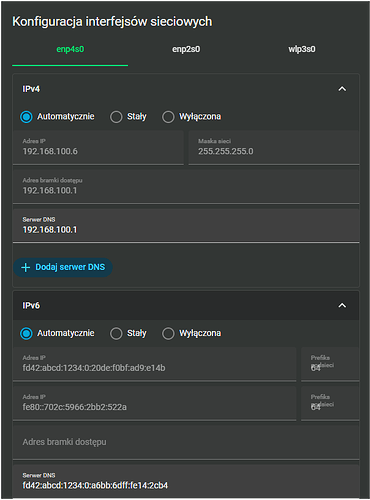
Task: Click the IPv6 Serwer DNS field
Action: point(186,482)
